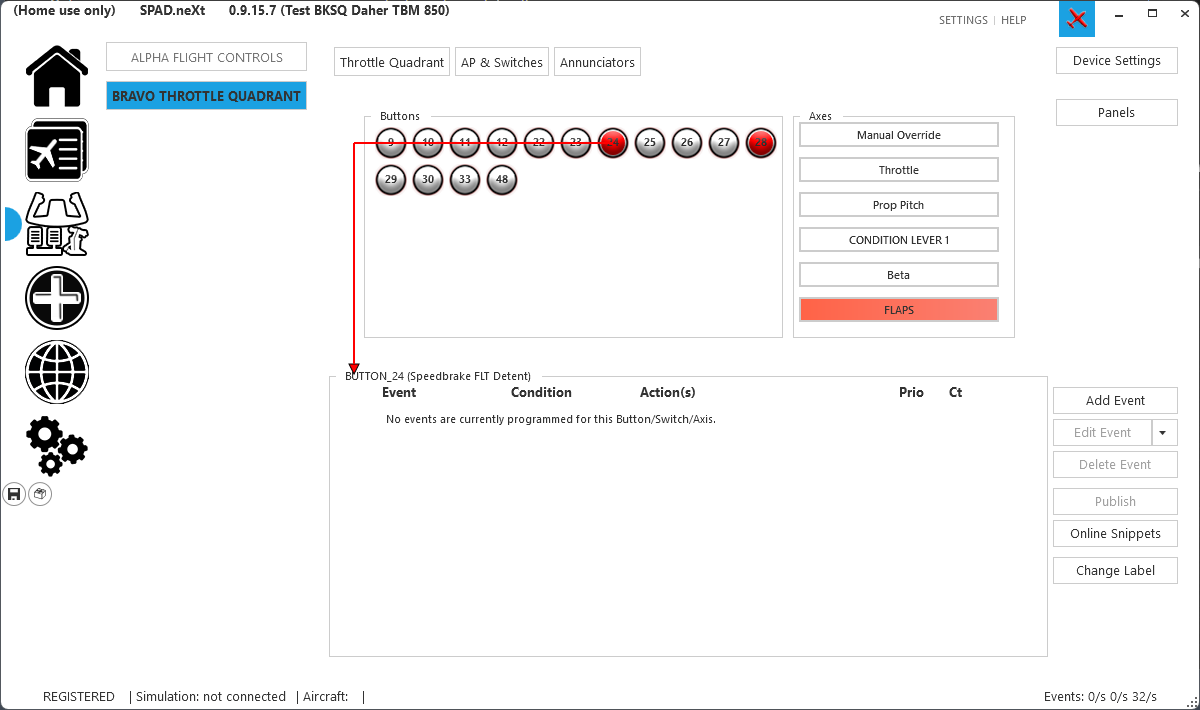Click the round plus add-ons icon
The image size is (1200, 710).
(x=57, y=298)
